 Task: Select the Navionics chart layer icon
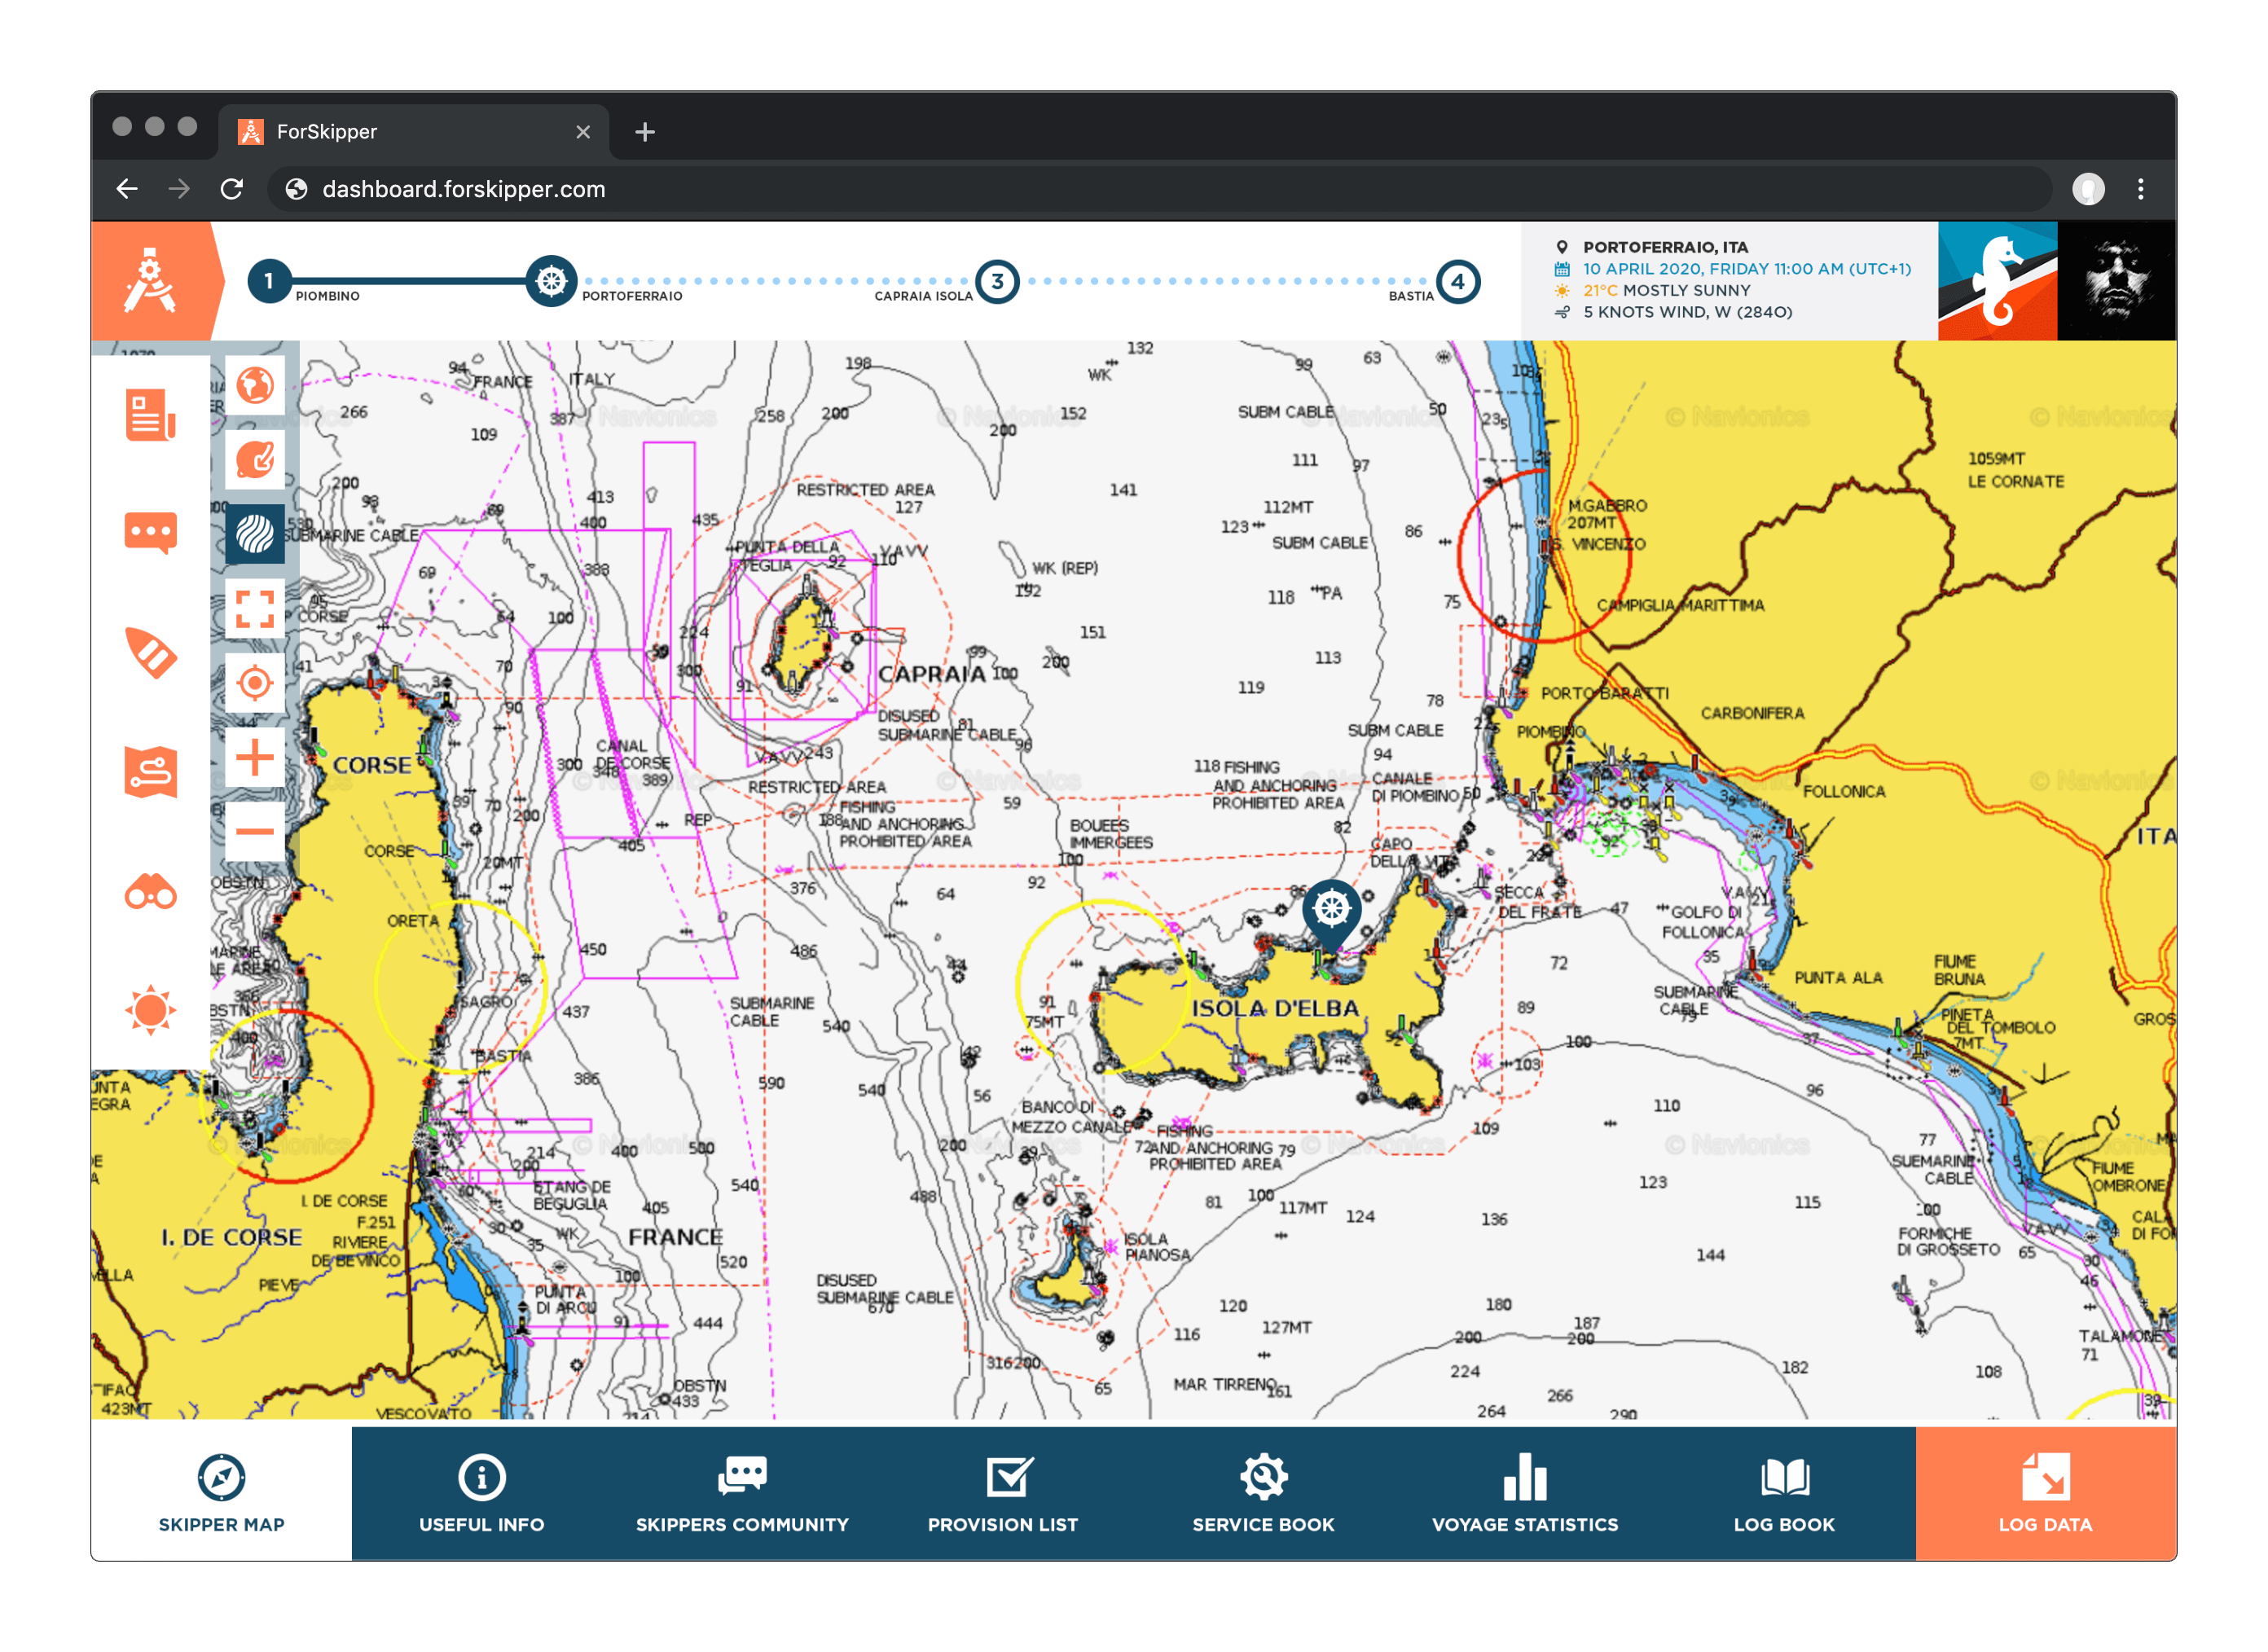pyautogui.click(x=255, y=534)
